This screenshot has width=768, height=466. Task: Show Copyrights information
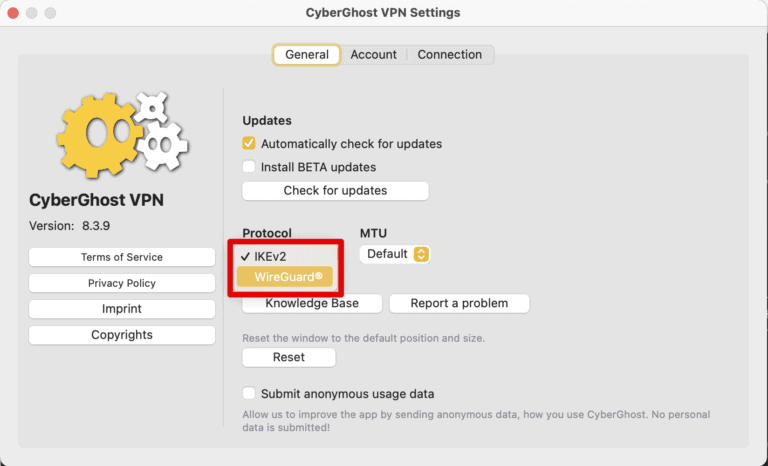122,335
